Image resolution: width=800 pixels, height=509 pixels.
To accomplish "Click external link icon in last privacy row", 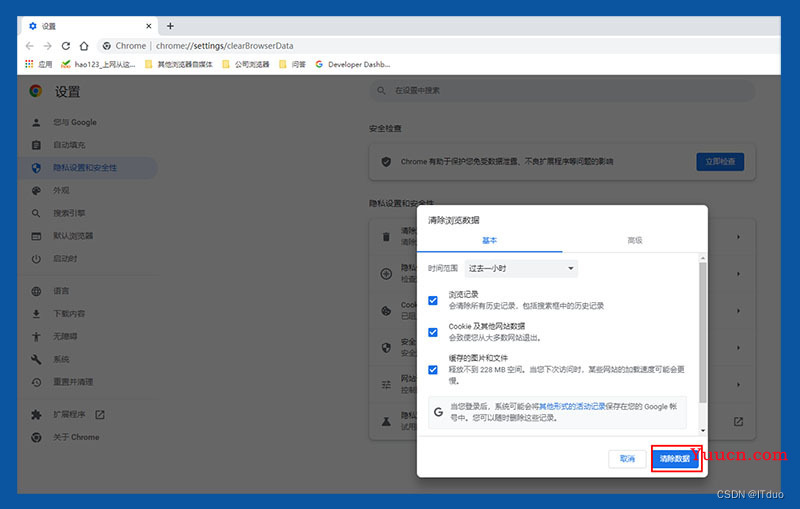I will [x=738, y=421].
